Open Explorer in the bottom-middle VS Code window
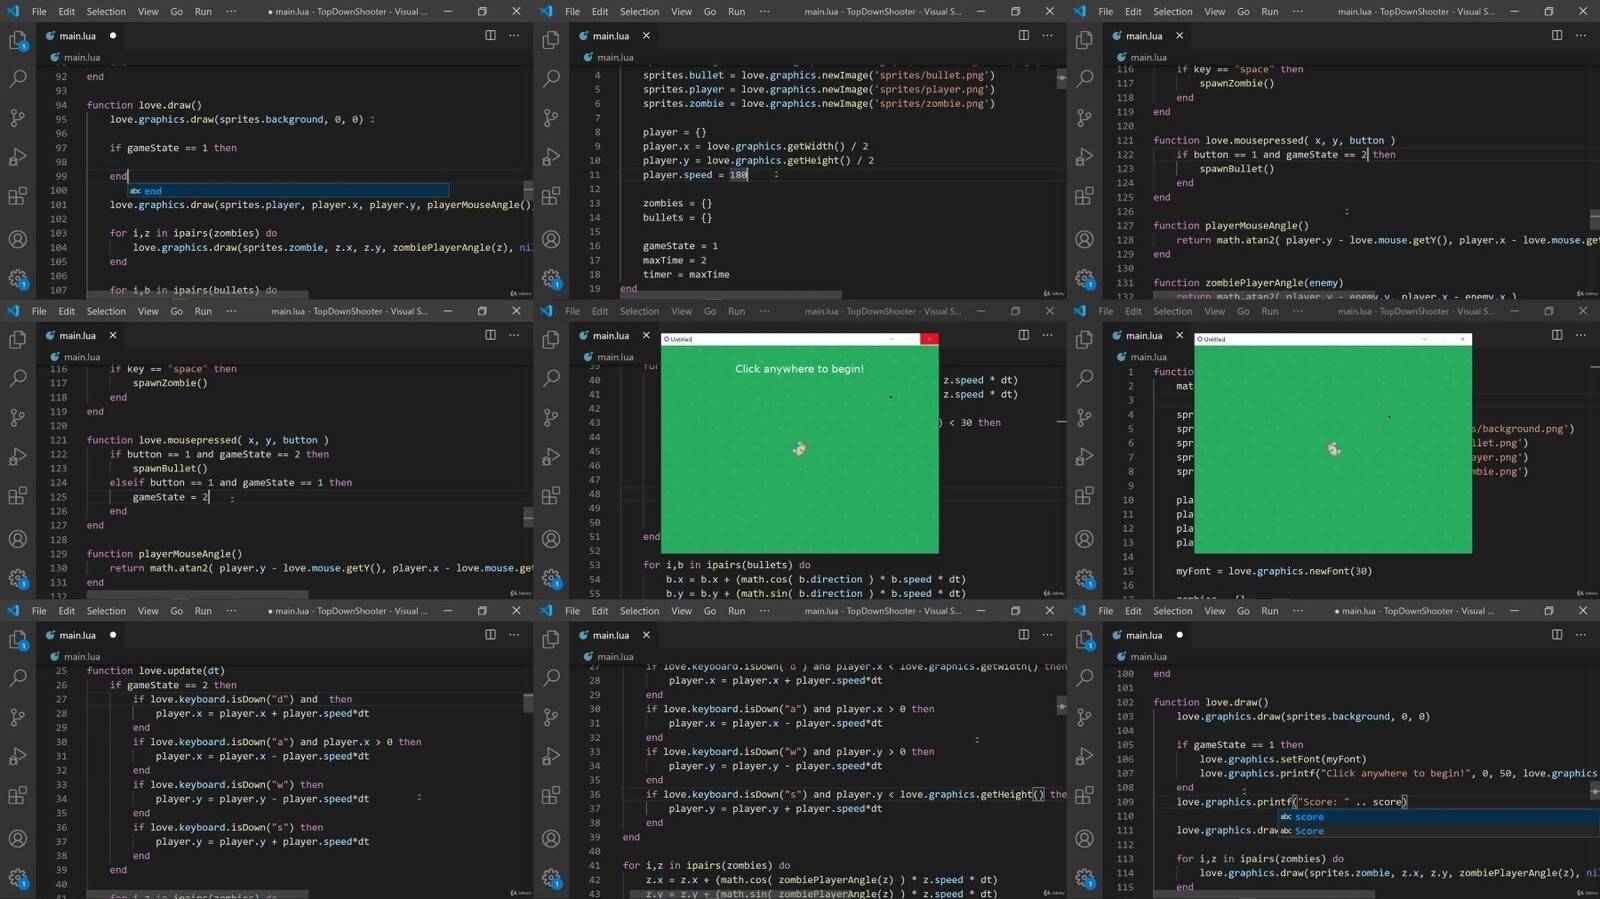 [x=551, y=641]
